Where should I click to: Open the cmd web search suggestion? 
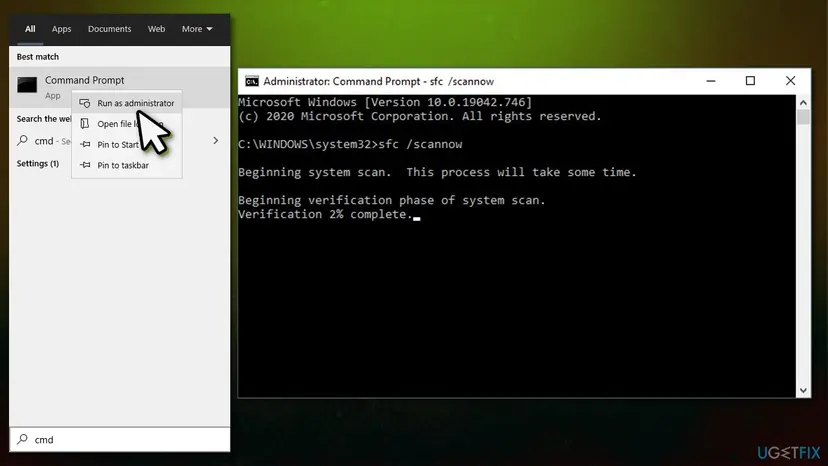(120, 141)
